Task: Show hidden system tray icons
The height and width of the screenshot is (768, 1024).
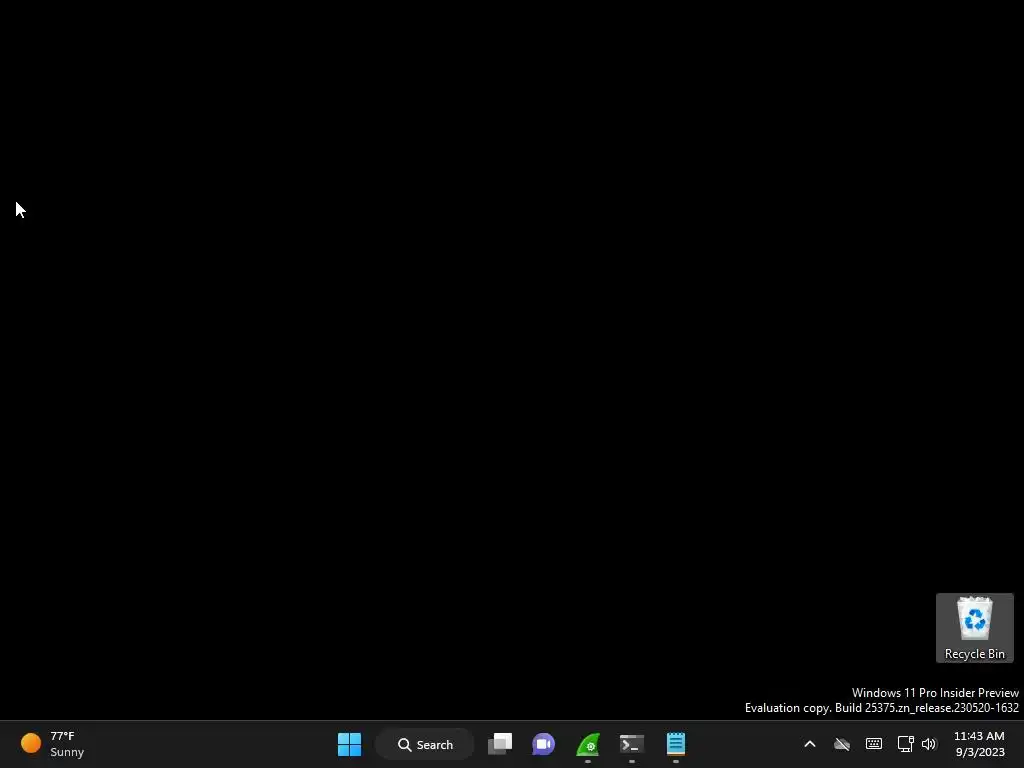Action: point(810,744)
